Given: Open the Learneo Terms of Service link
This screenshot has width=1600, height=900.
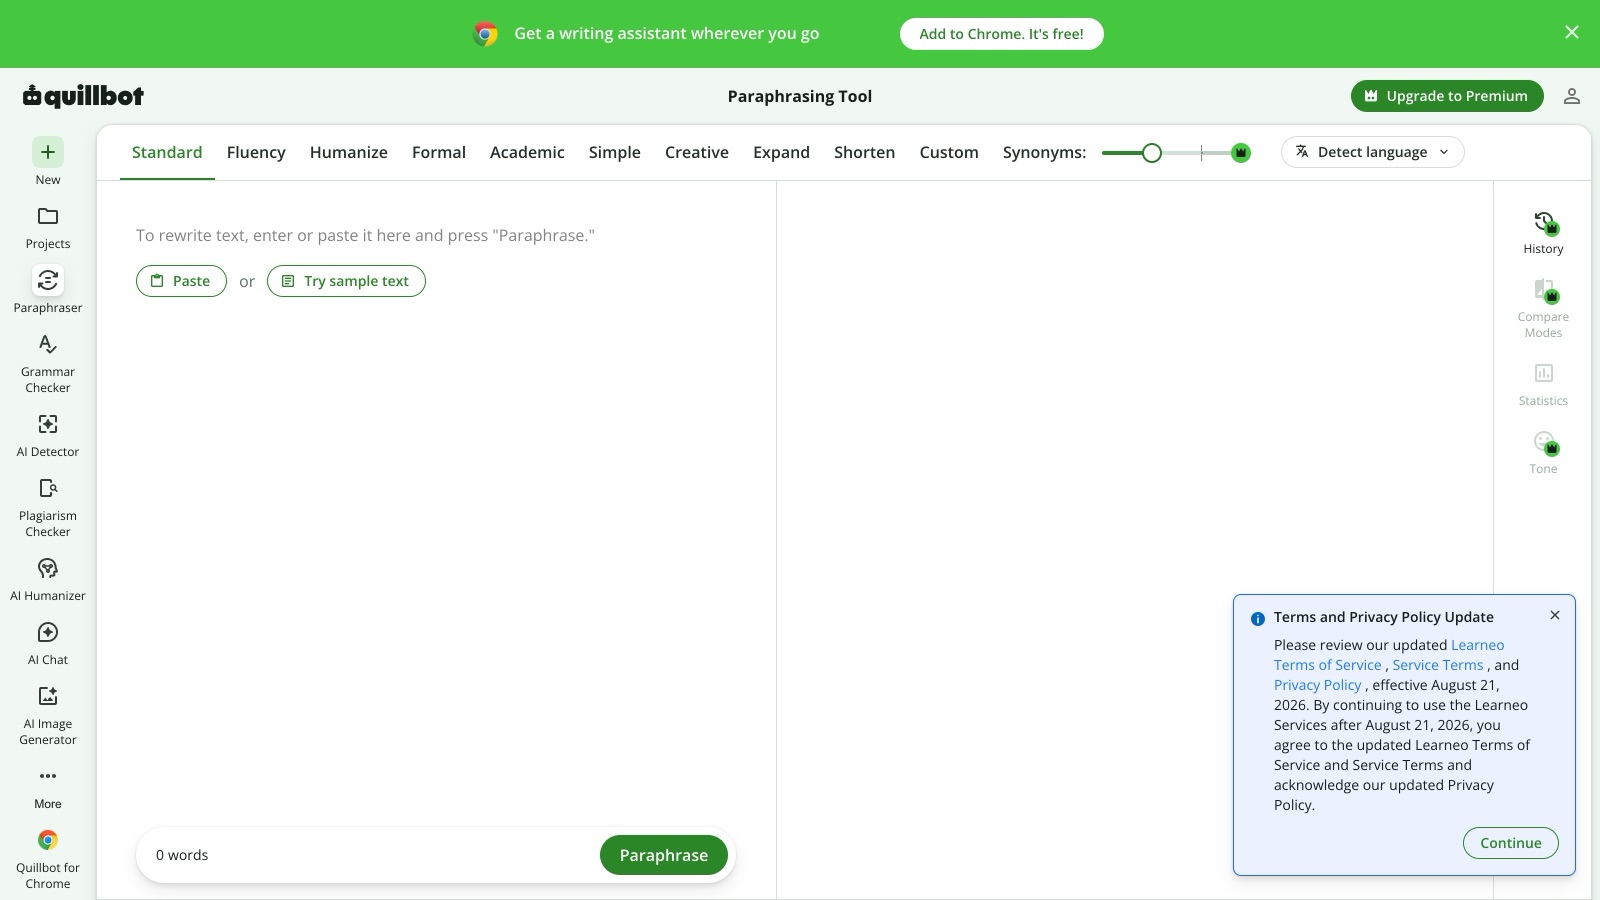Looking at the screenshot, I should [1389, 655].
